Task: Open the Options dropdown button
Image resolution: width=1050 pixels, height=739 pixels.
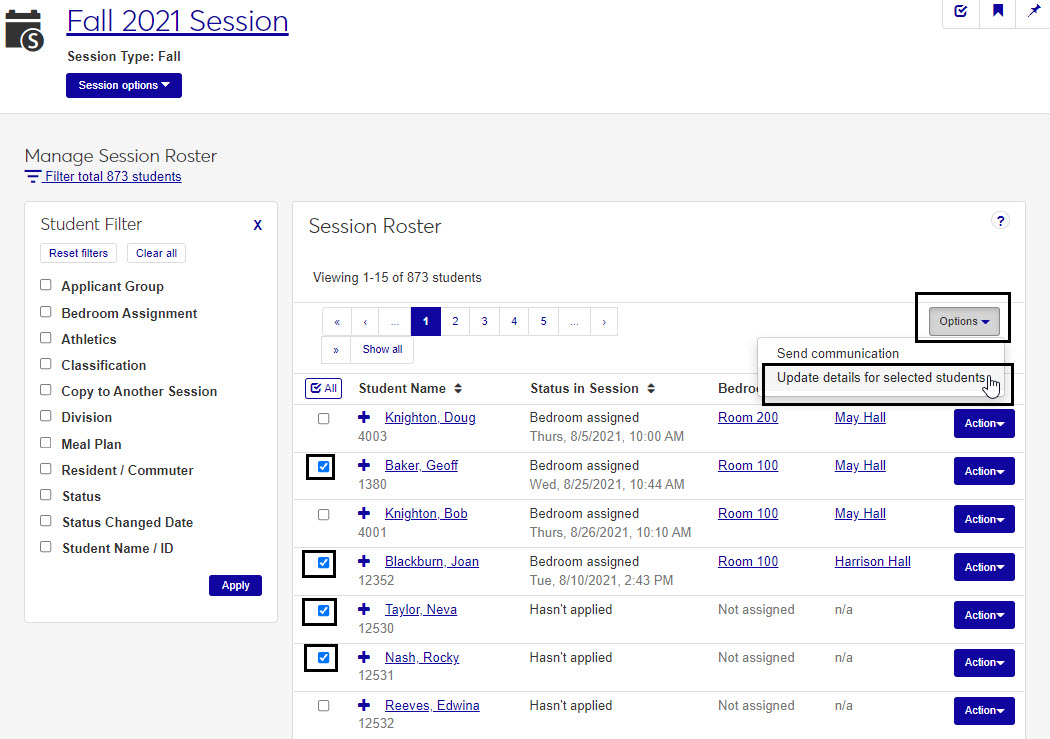Action: (964, 321)
